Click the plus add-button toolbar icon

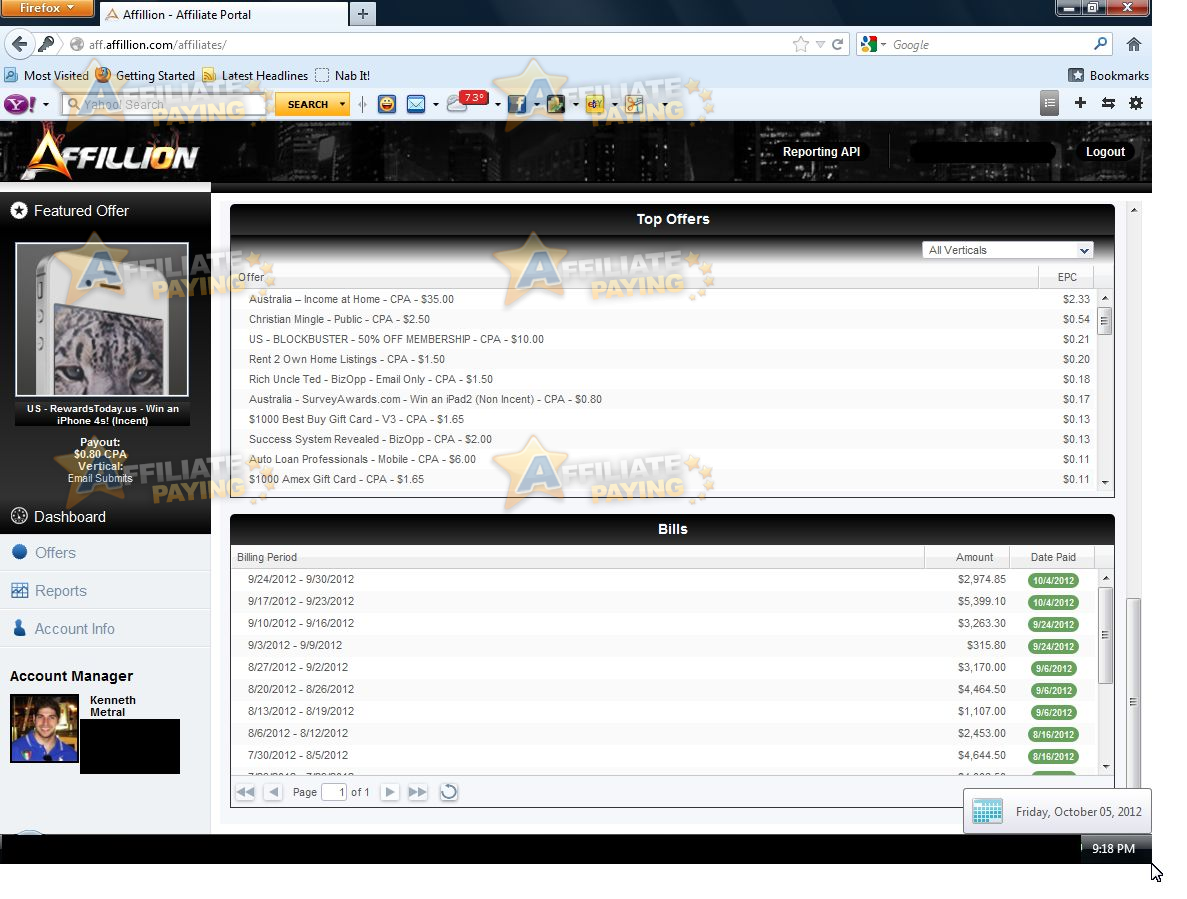pos(1080,103)
